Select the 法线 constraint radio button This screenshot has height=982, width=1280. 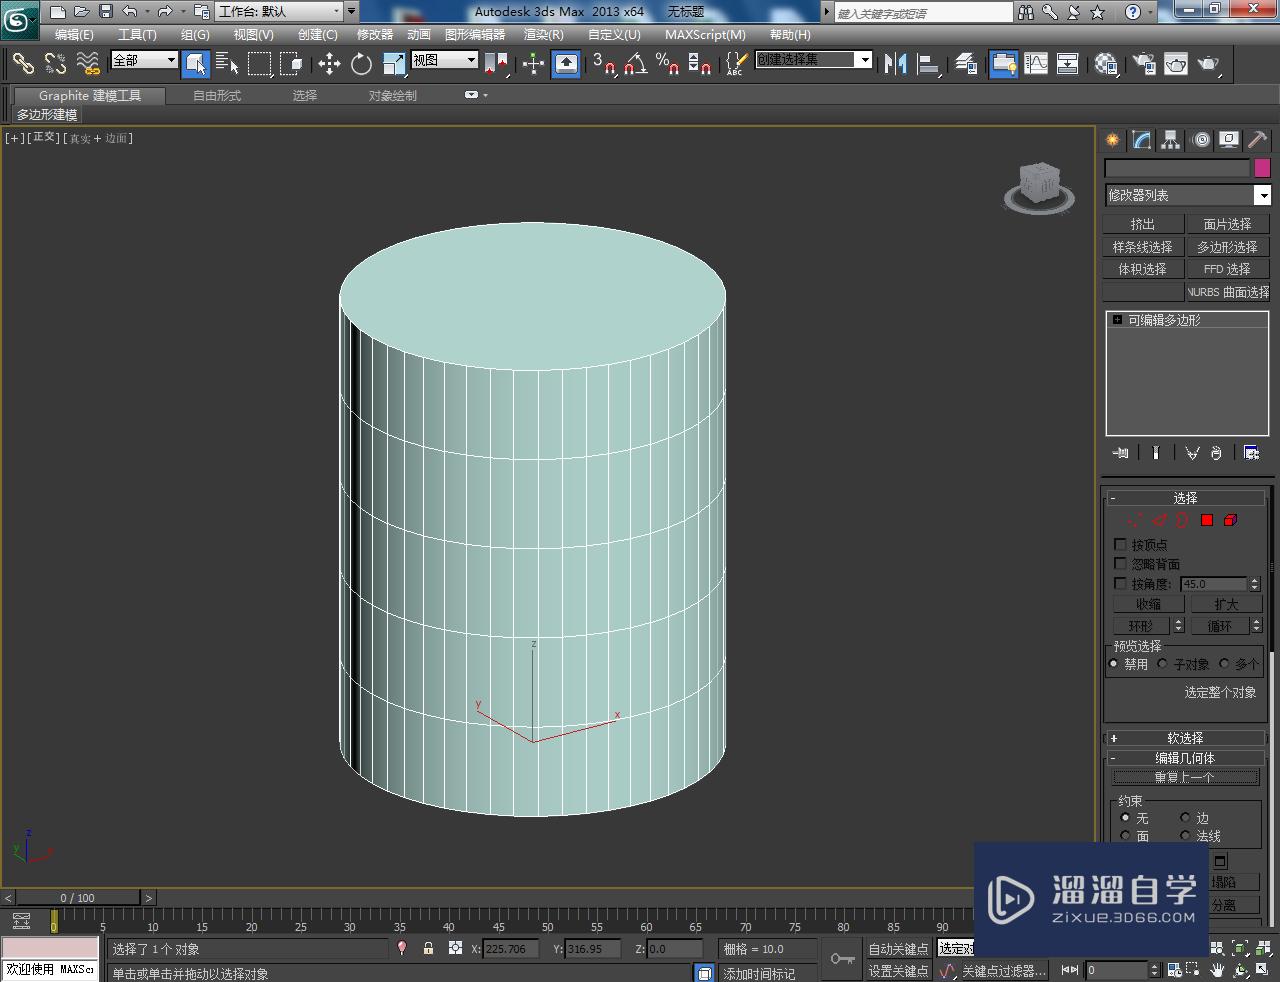(x=1185, y=836)
